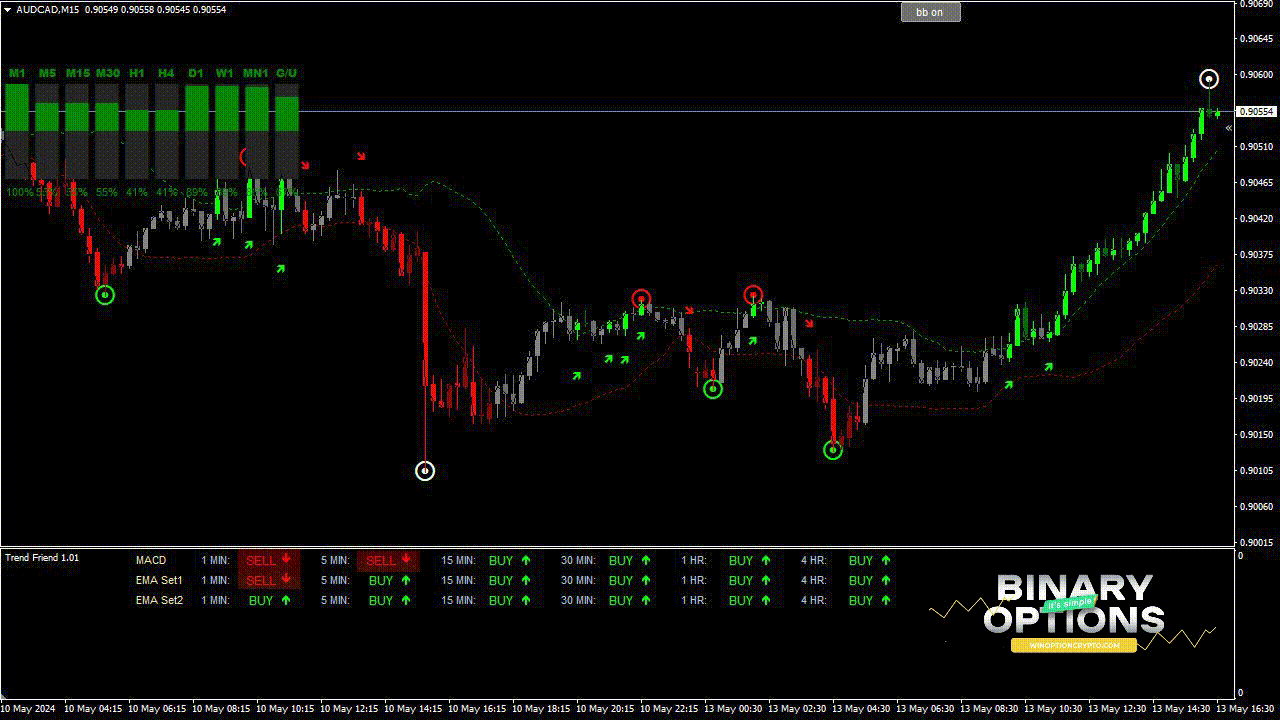The height and width of the screenshot is (720, 1280).
Task: Click the EMA Set1 1 MIN SELL indicator
Action: pyautogui.click(x=268, y=580)
